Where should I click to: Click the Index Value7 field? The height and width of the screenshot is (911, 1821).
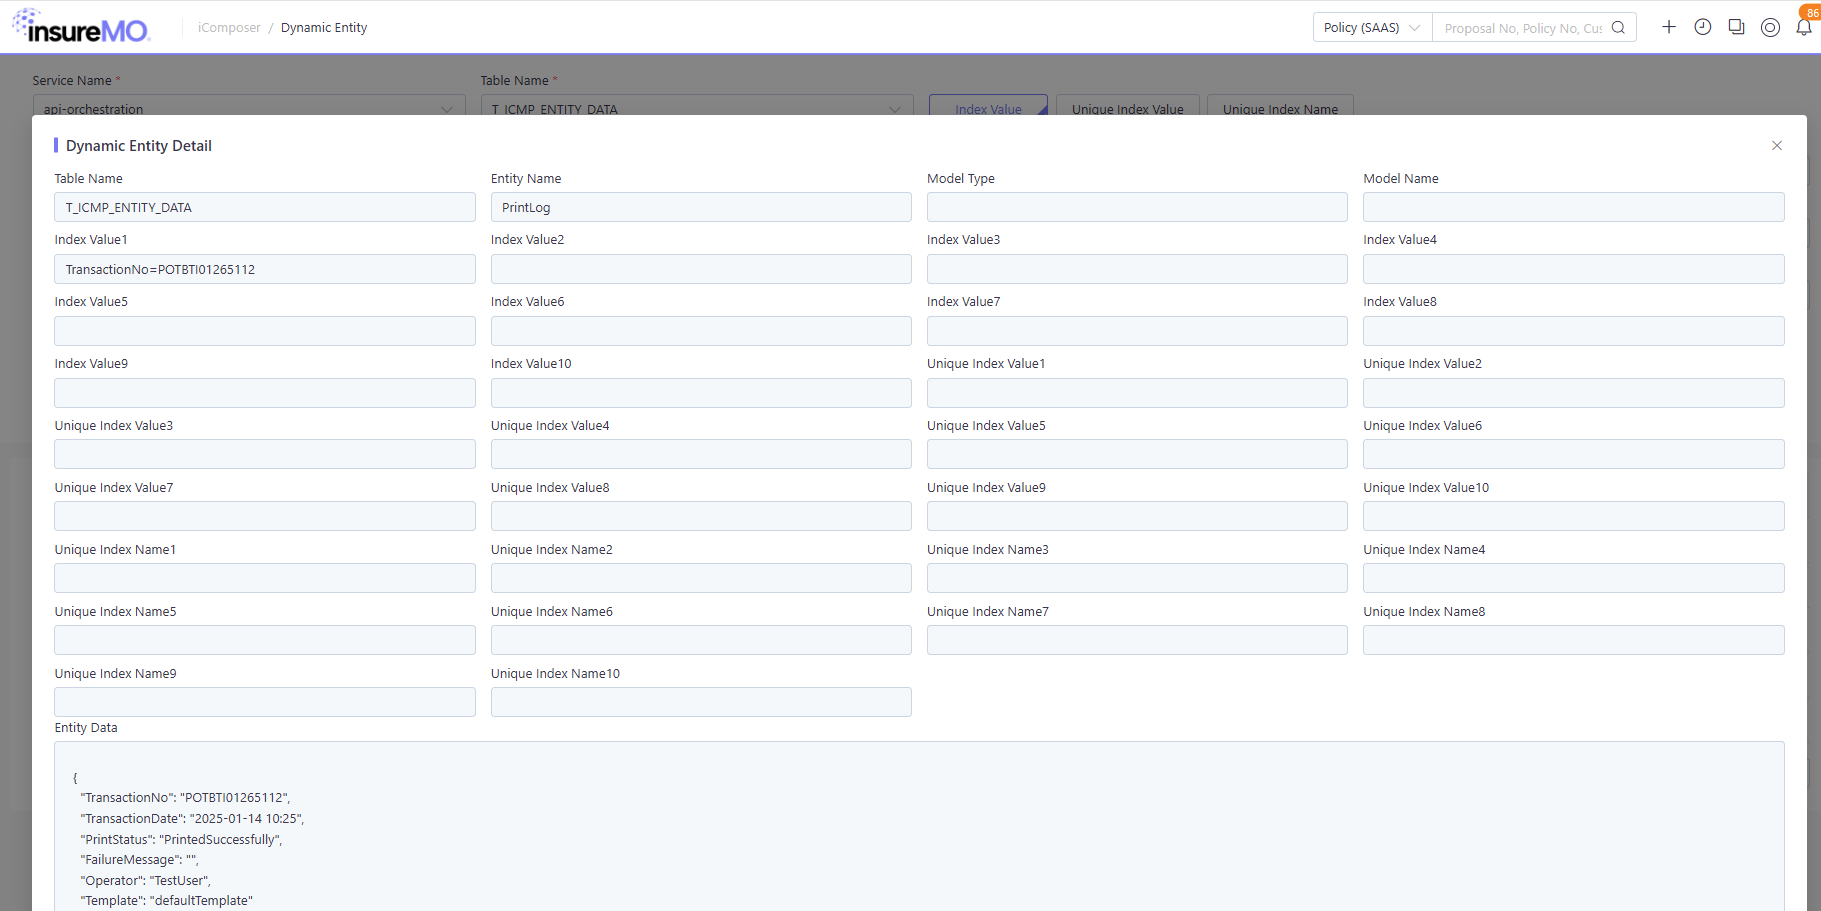pos(1137,331)
